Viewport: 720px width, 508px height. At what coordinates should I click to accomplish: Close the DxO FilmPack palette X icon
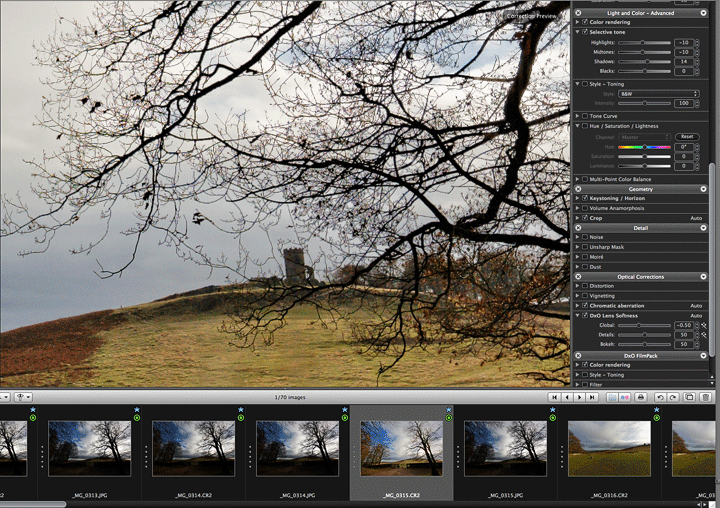pyautogui.click(x=578, y=356)
